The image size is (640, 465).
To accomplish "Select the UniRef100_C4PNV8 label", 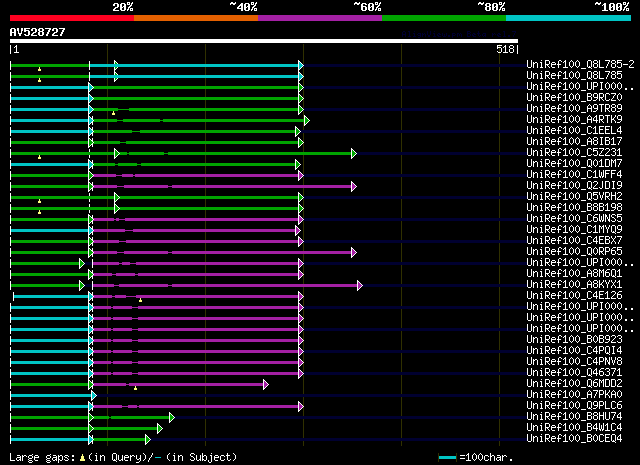I will [x=574, y=362].
